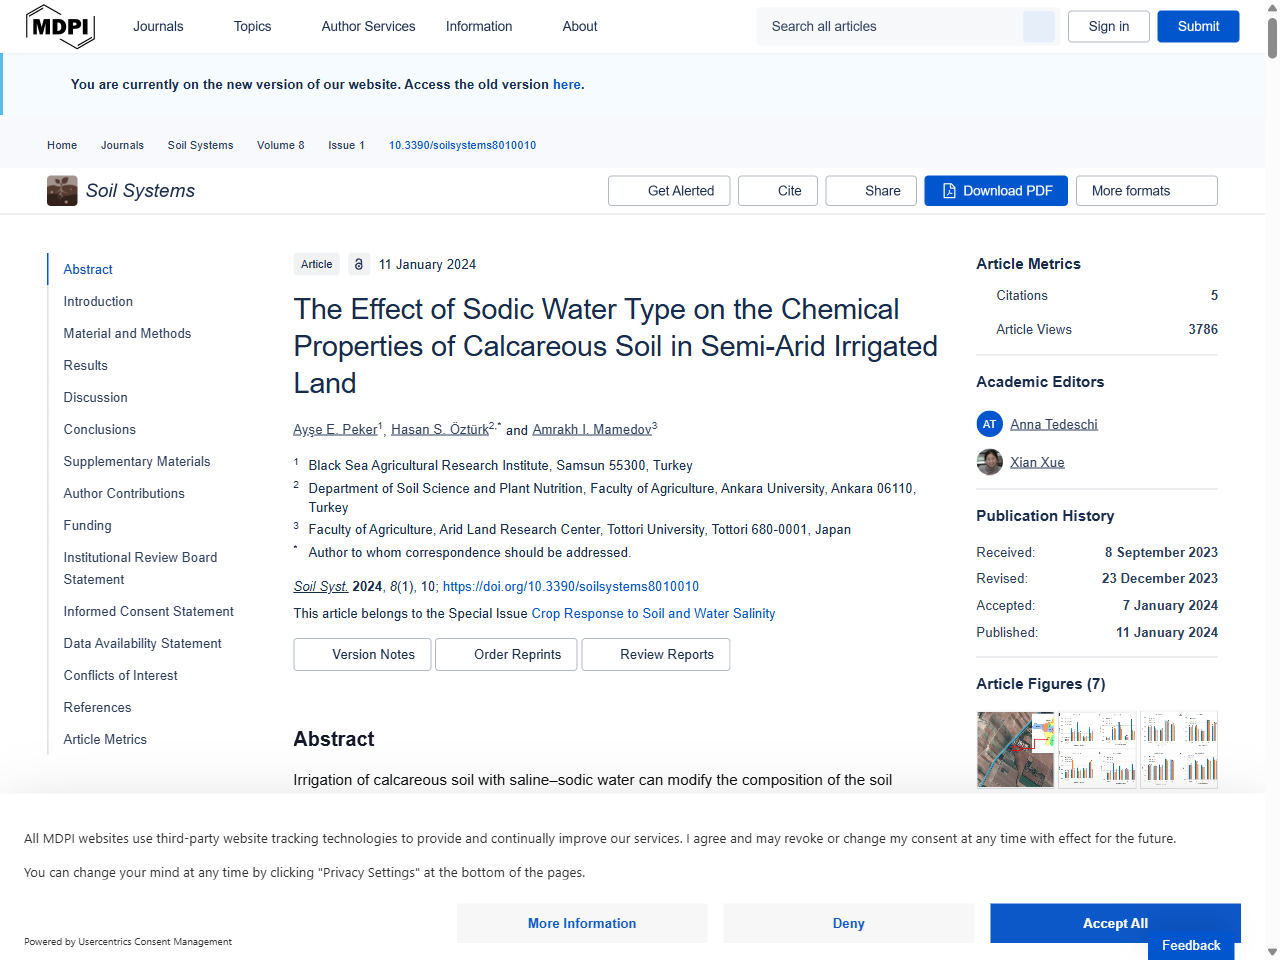The height and width of the screenshot is (960, 1280).
Task: Open the Share options
Action: click(871, 191)
